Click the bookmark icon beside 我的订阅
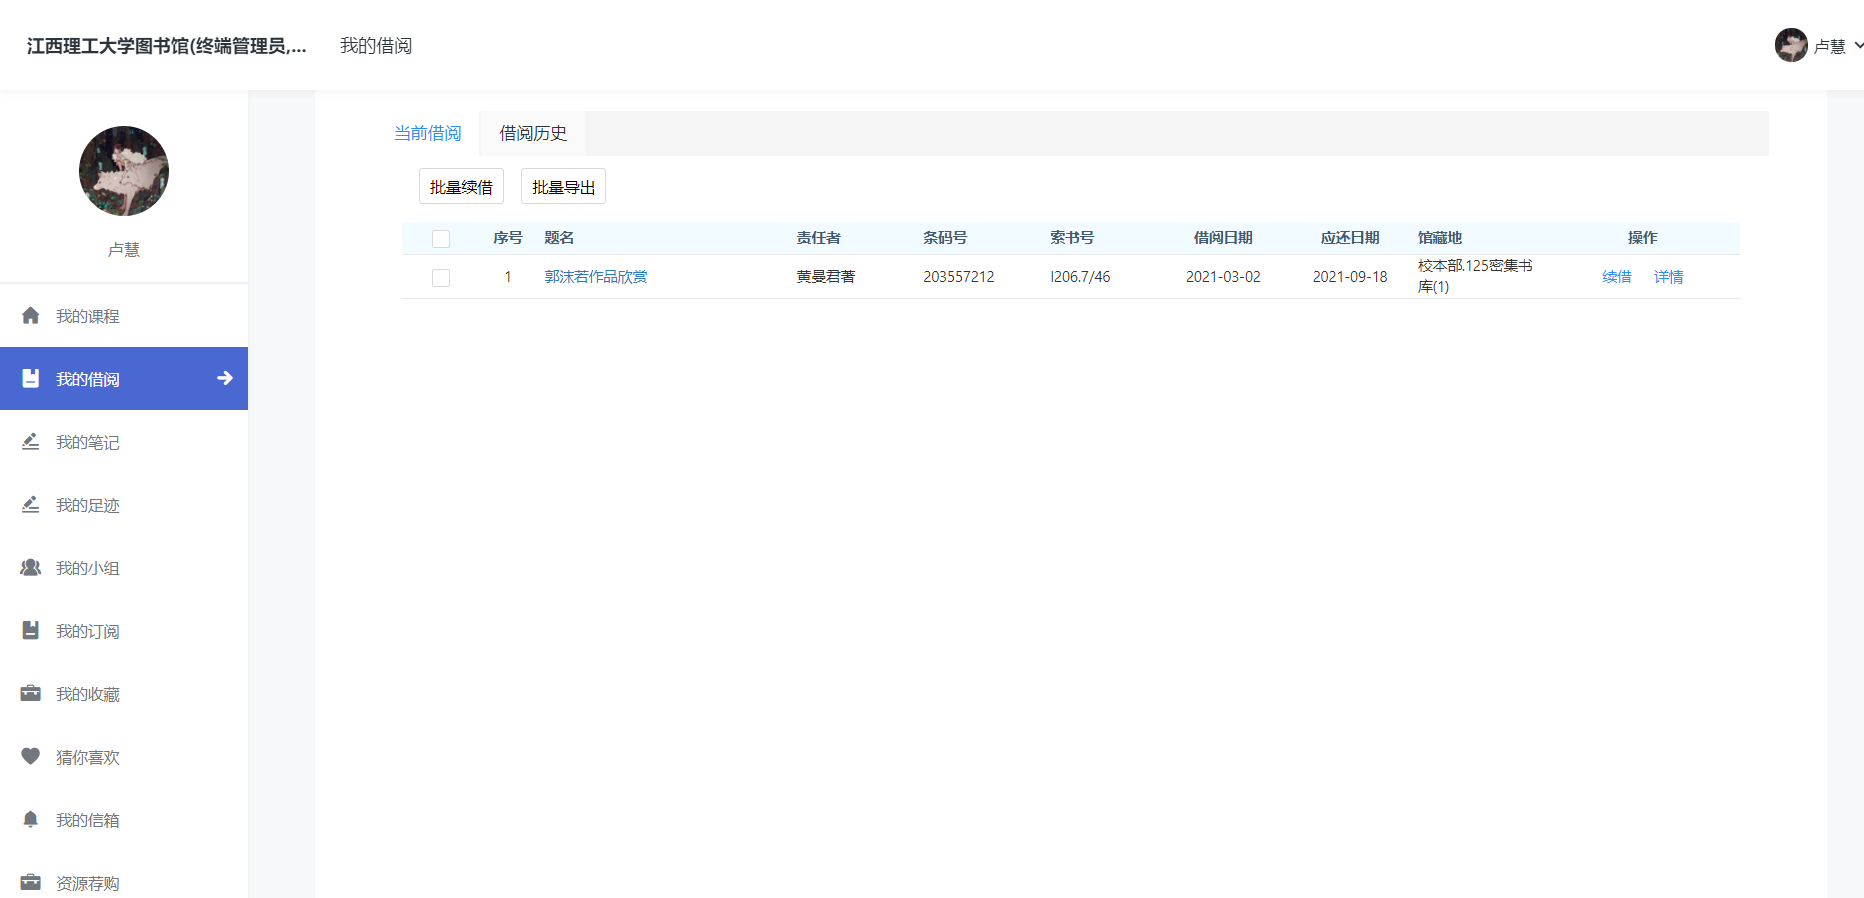The height and width of the screenshot is (898, 1864). click(31, 631)
